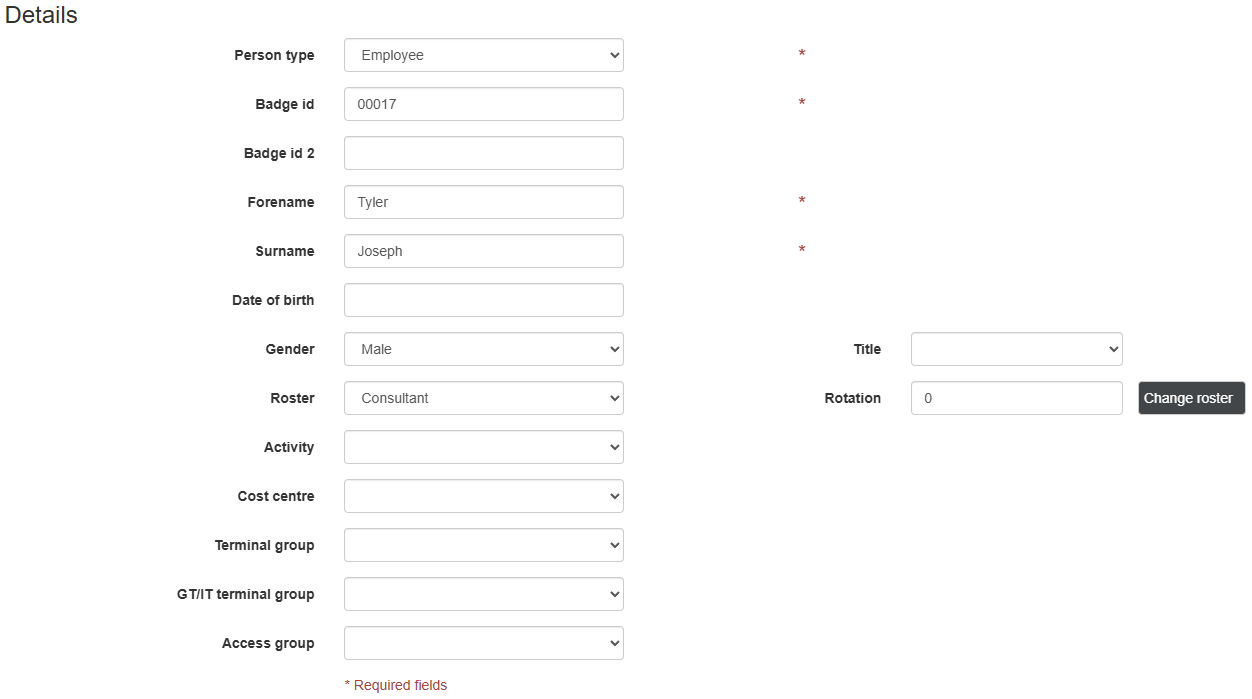The height and width of the screenshot is (699, 1252).
Task: Select the Badge id field containing 00017
Action: [483, 104]
